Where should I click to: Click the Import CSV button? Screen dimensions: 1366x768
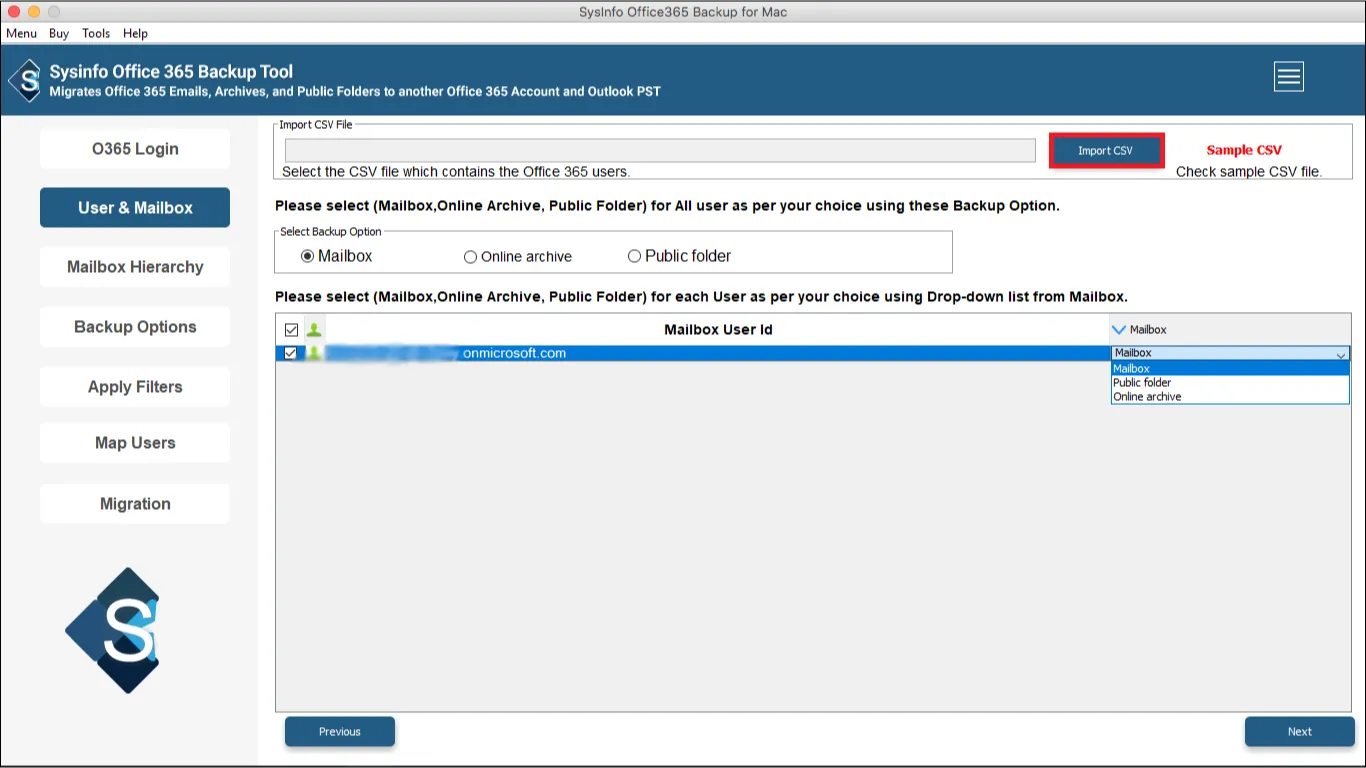coord(1106,151)
